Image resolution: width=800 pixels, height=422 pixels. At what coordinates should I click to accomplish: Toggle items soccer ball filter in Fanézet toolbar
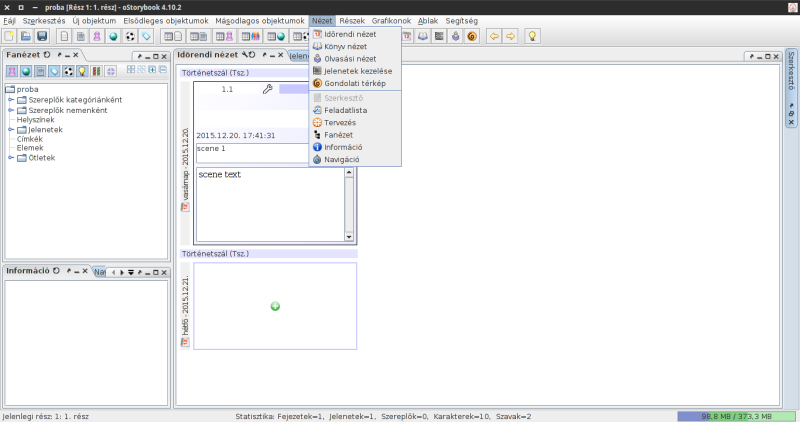click(68, 71)
